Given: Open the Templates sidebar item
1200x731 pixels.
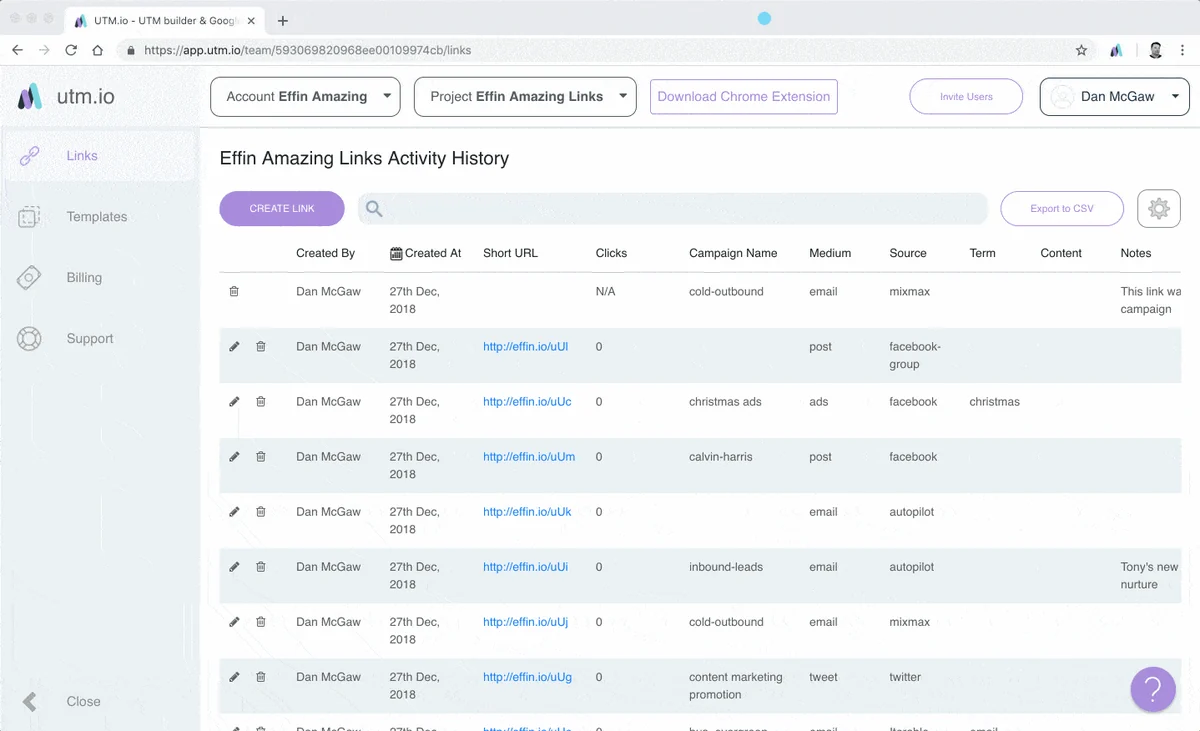Looking at the screenshot, I should [99, 217].
